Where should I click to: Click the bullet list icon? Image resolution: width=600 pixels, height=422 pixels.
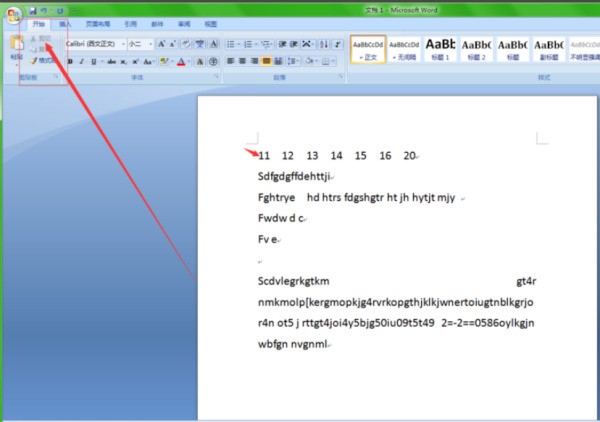(231, 44)
